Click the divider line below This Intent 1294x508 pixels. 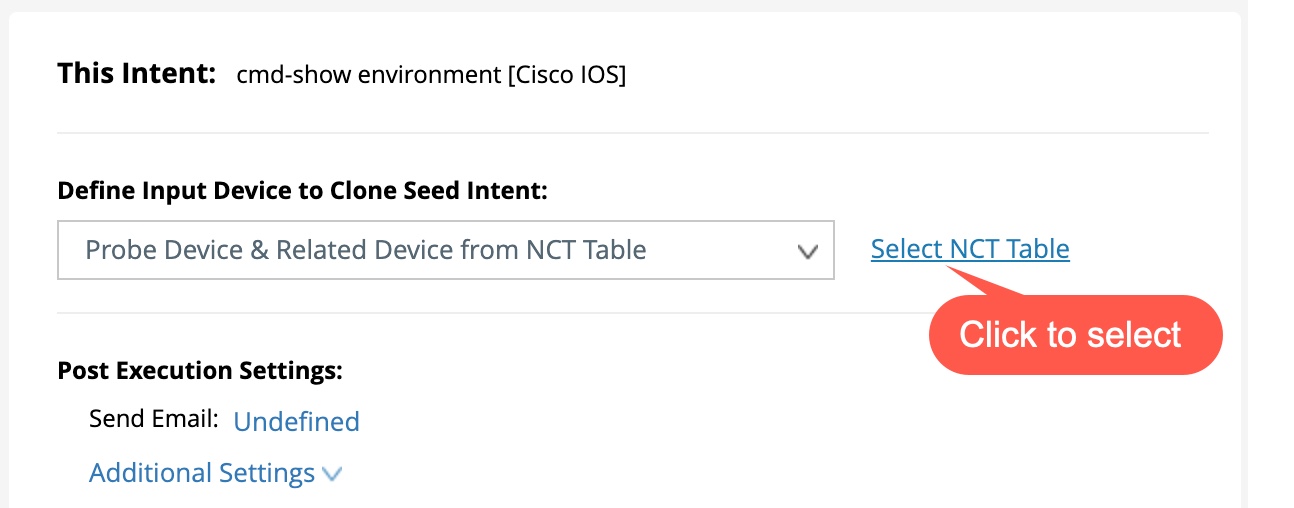point(632,133)
